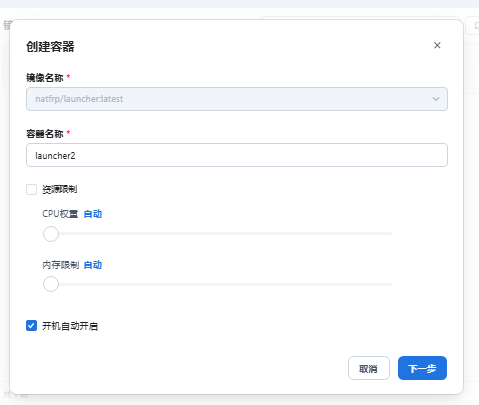Click the refresh icon behind the dialog
Screen dimensions: 479x405
pos(476,25)
